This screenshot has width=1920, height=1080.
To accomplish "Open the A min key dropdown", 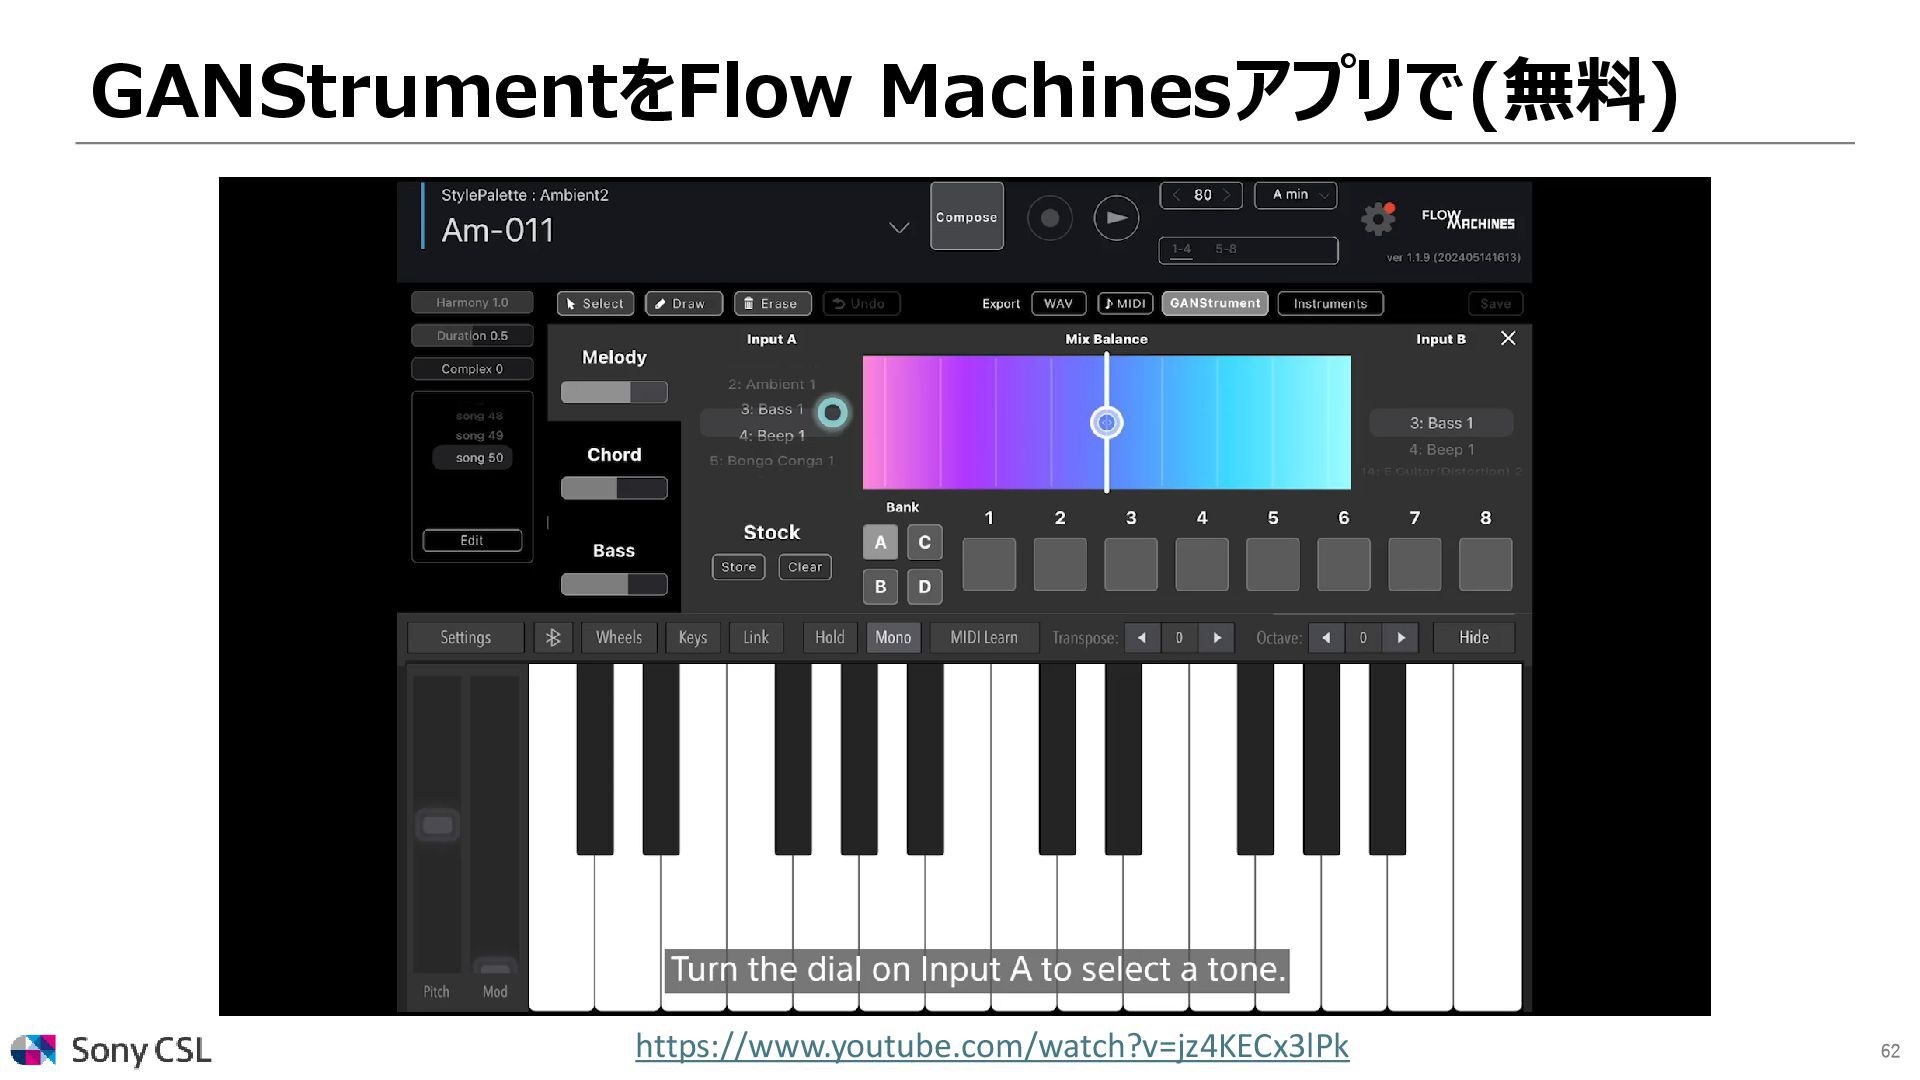I will click(1296, 195).
